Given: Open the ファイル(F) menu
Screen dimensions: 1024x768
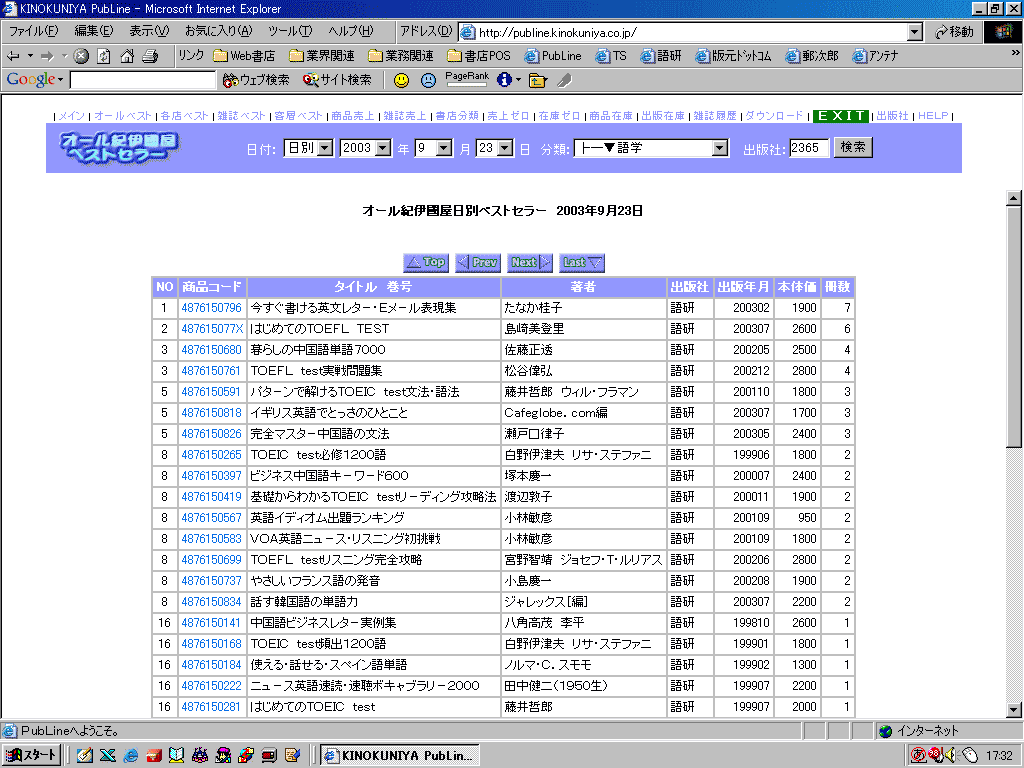Looking at the screenshot, I should coord(33,31).
